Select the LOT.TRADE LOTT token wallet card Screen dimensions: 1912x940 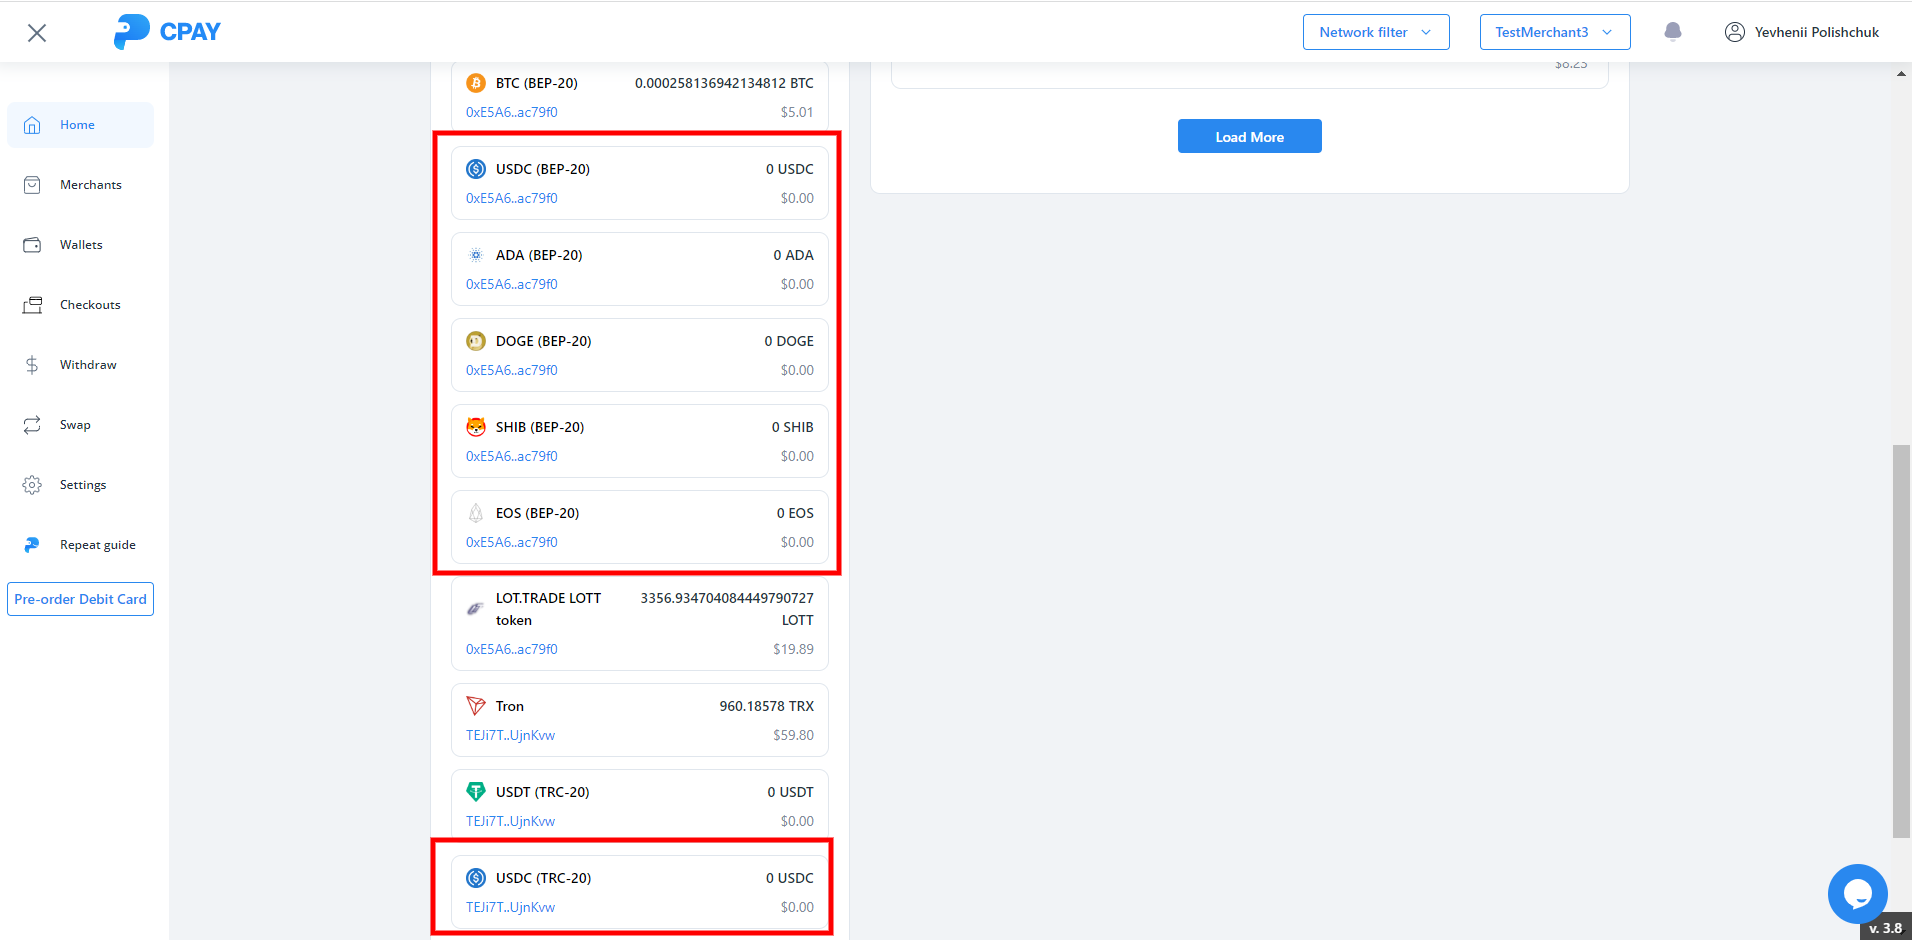[x=640, y=623]
